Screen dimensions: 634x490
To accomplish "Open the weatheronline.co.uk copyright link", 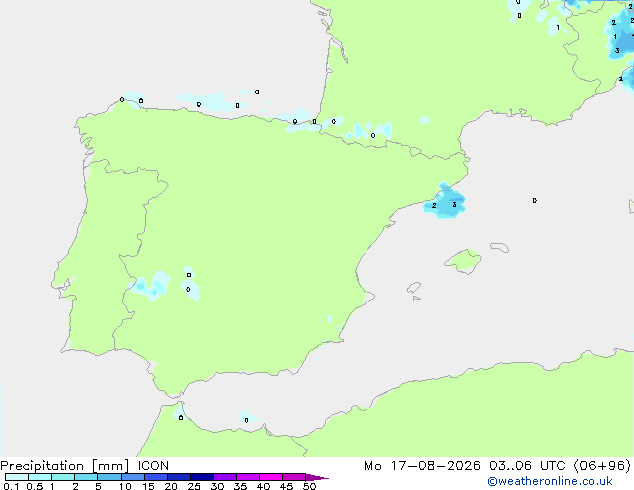I will click(x=550, y=481).
